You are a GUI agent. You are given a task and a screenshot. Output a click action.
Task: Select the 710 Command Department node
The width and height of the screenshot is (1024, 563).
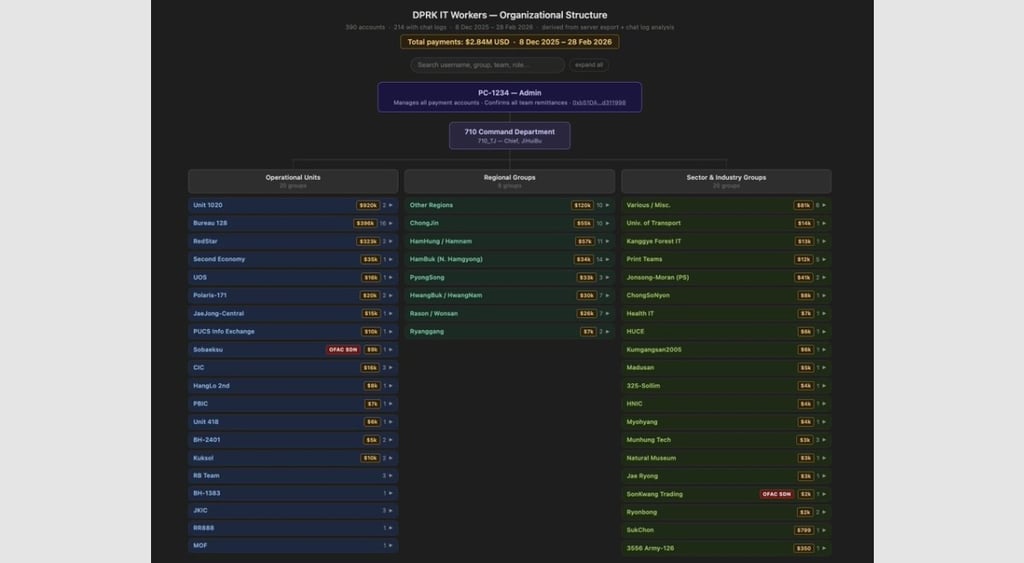click(509, 136)
